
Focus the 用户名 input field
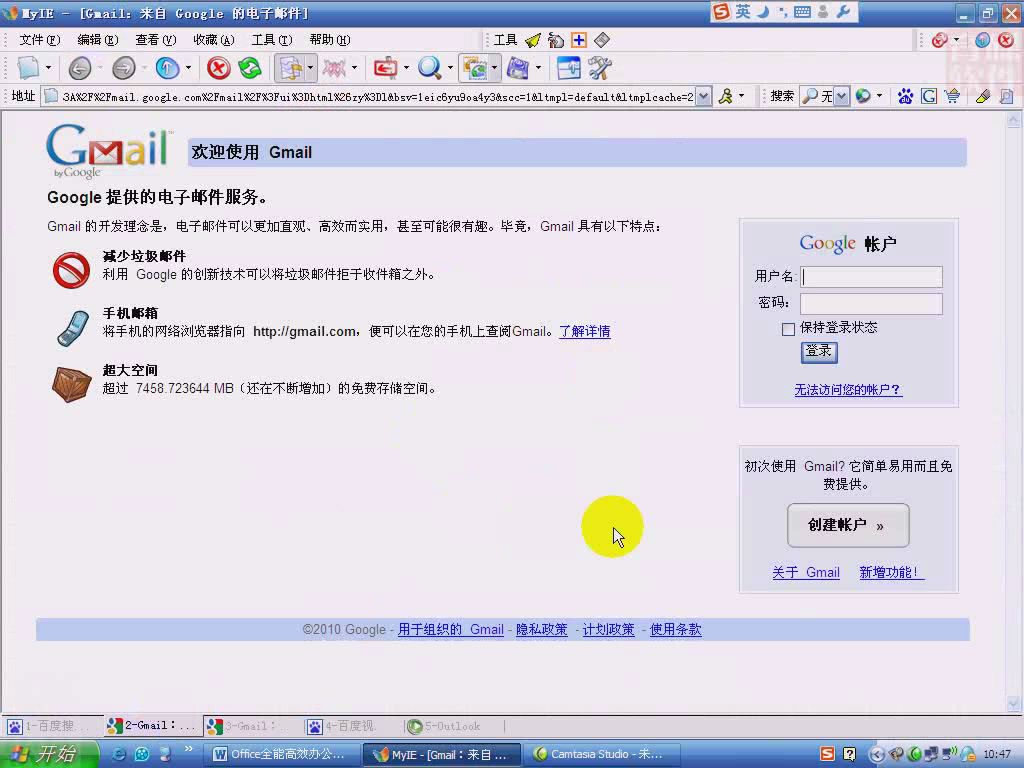point(871,277)
